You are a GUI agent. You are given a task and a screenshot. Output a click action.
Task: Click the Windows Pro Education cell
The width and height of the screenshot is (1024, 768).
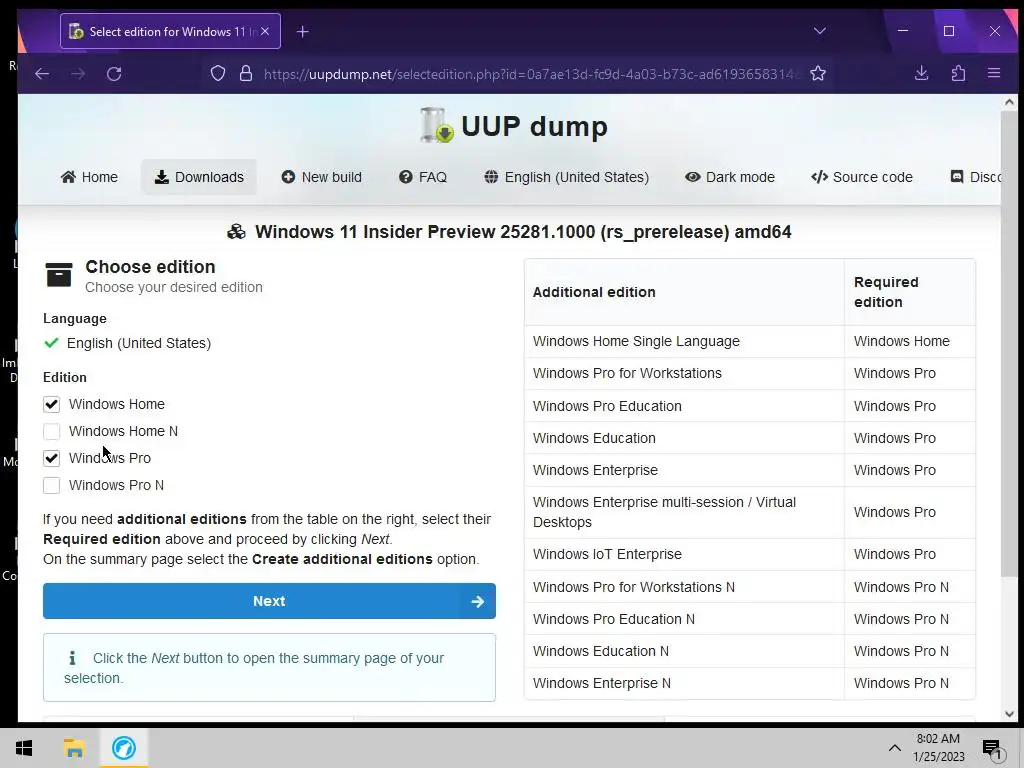684,406
